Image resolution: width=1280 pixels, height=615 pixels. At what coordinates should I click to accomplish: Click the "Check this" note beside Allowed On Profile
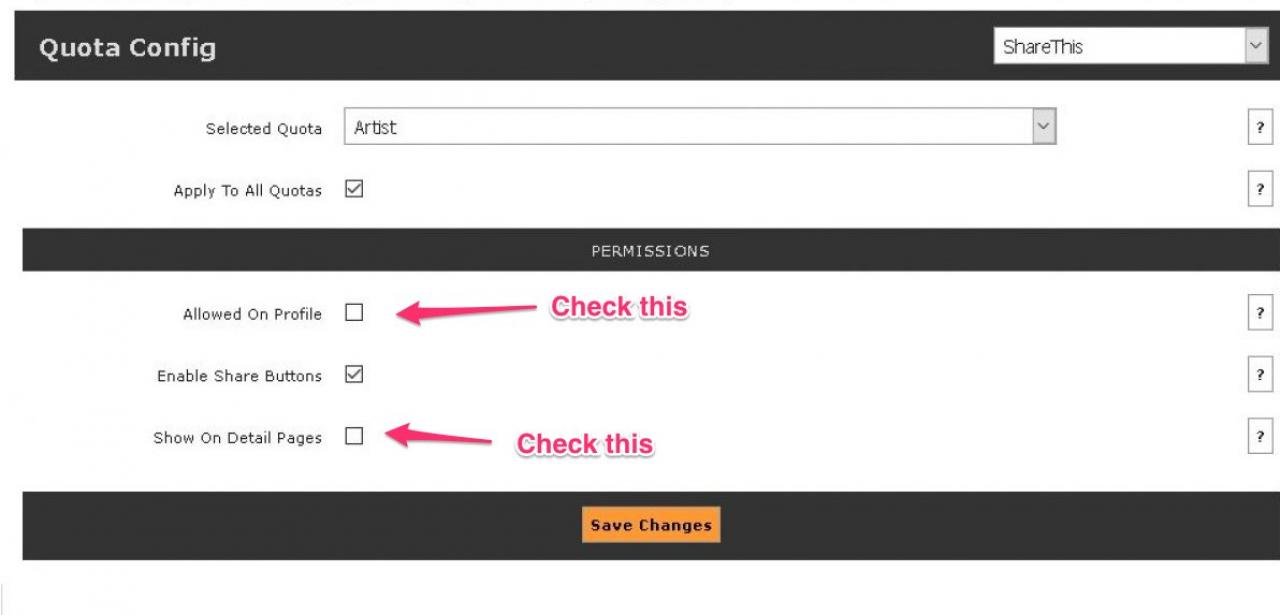[x=620, y=307]
